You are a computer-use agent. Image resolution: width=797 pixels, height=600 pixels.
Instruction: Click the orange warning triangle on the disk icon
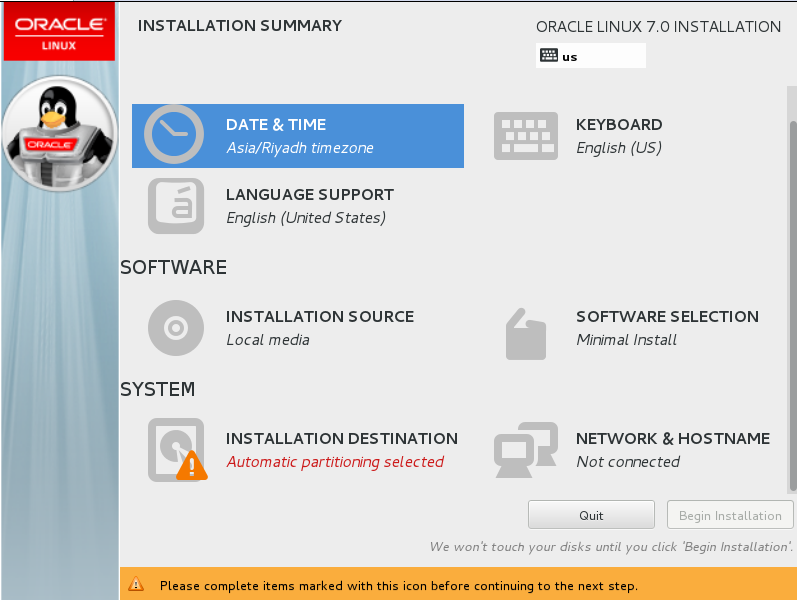192,466
